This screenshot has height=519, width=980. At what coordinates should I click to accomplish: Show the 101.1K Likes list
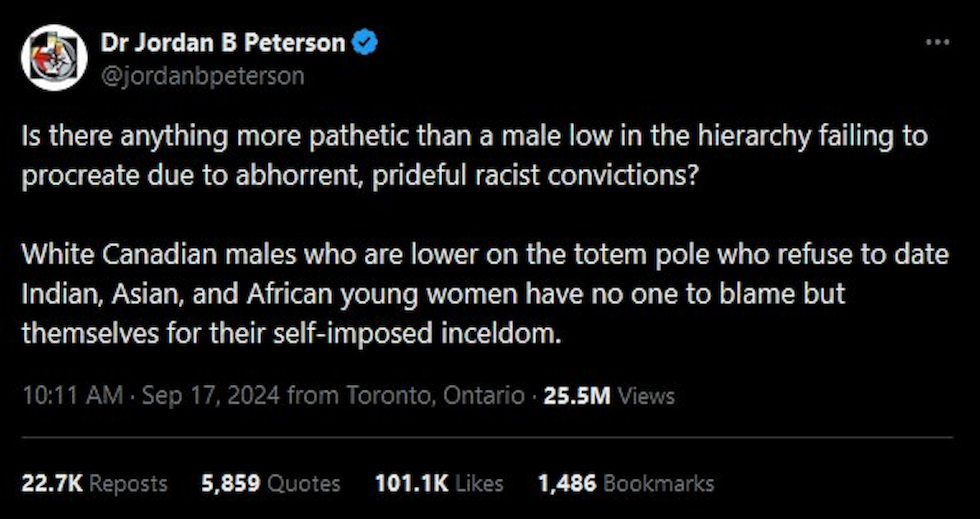point(438,483)
